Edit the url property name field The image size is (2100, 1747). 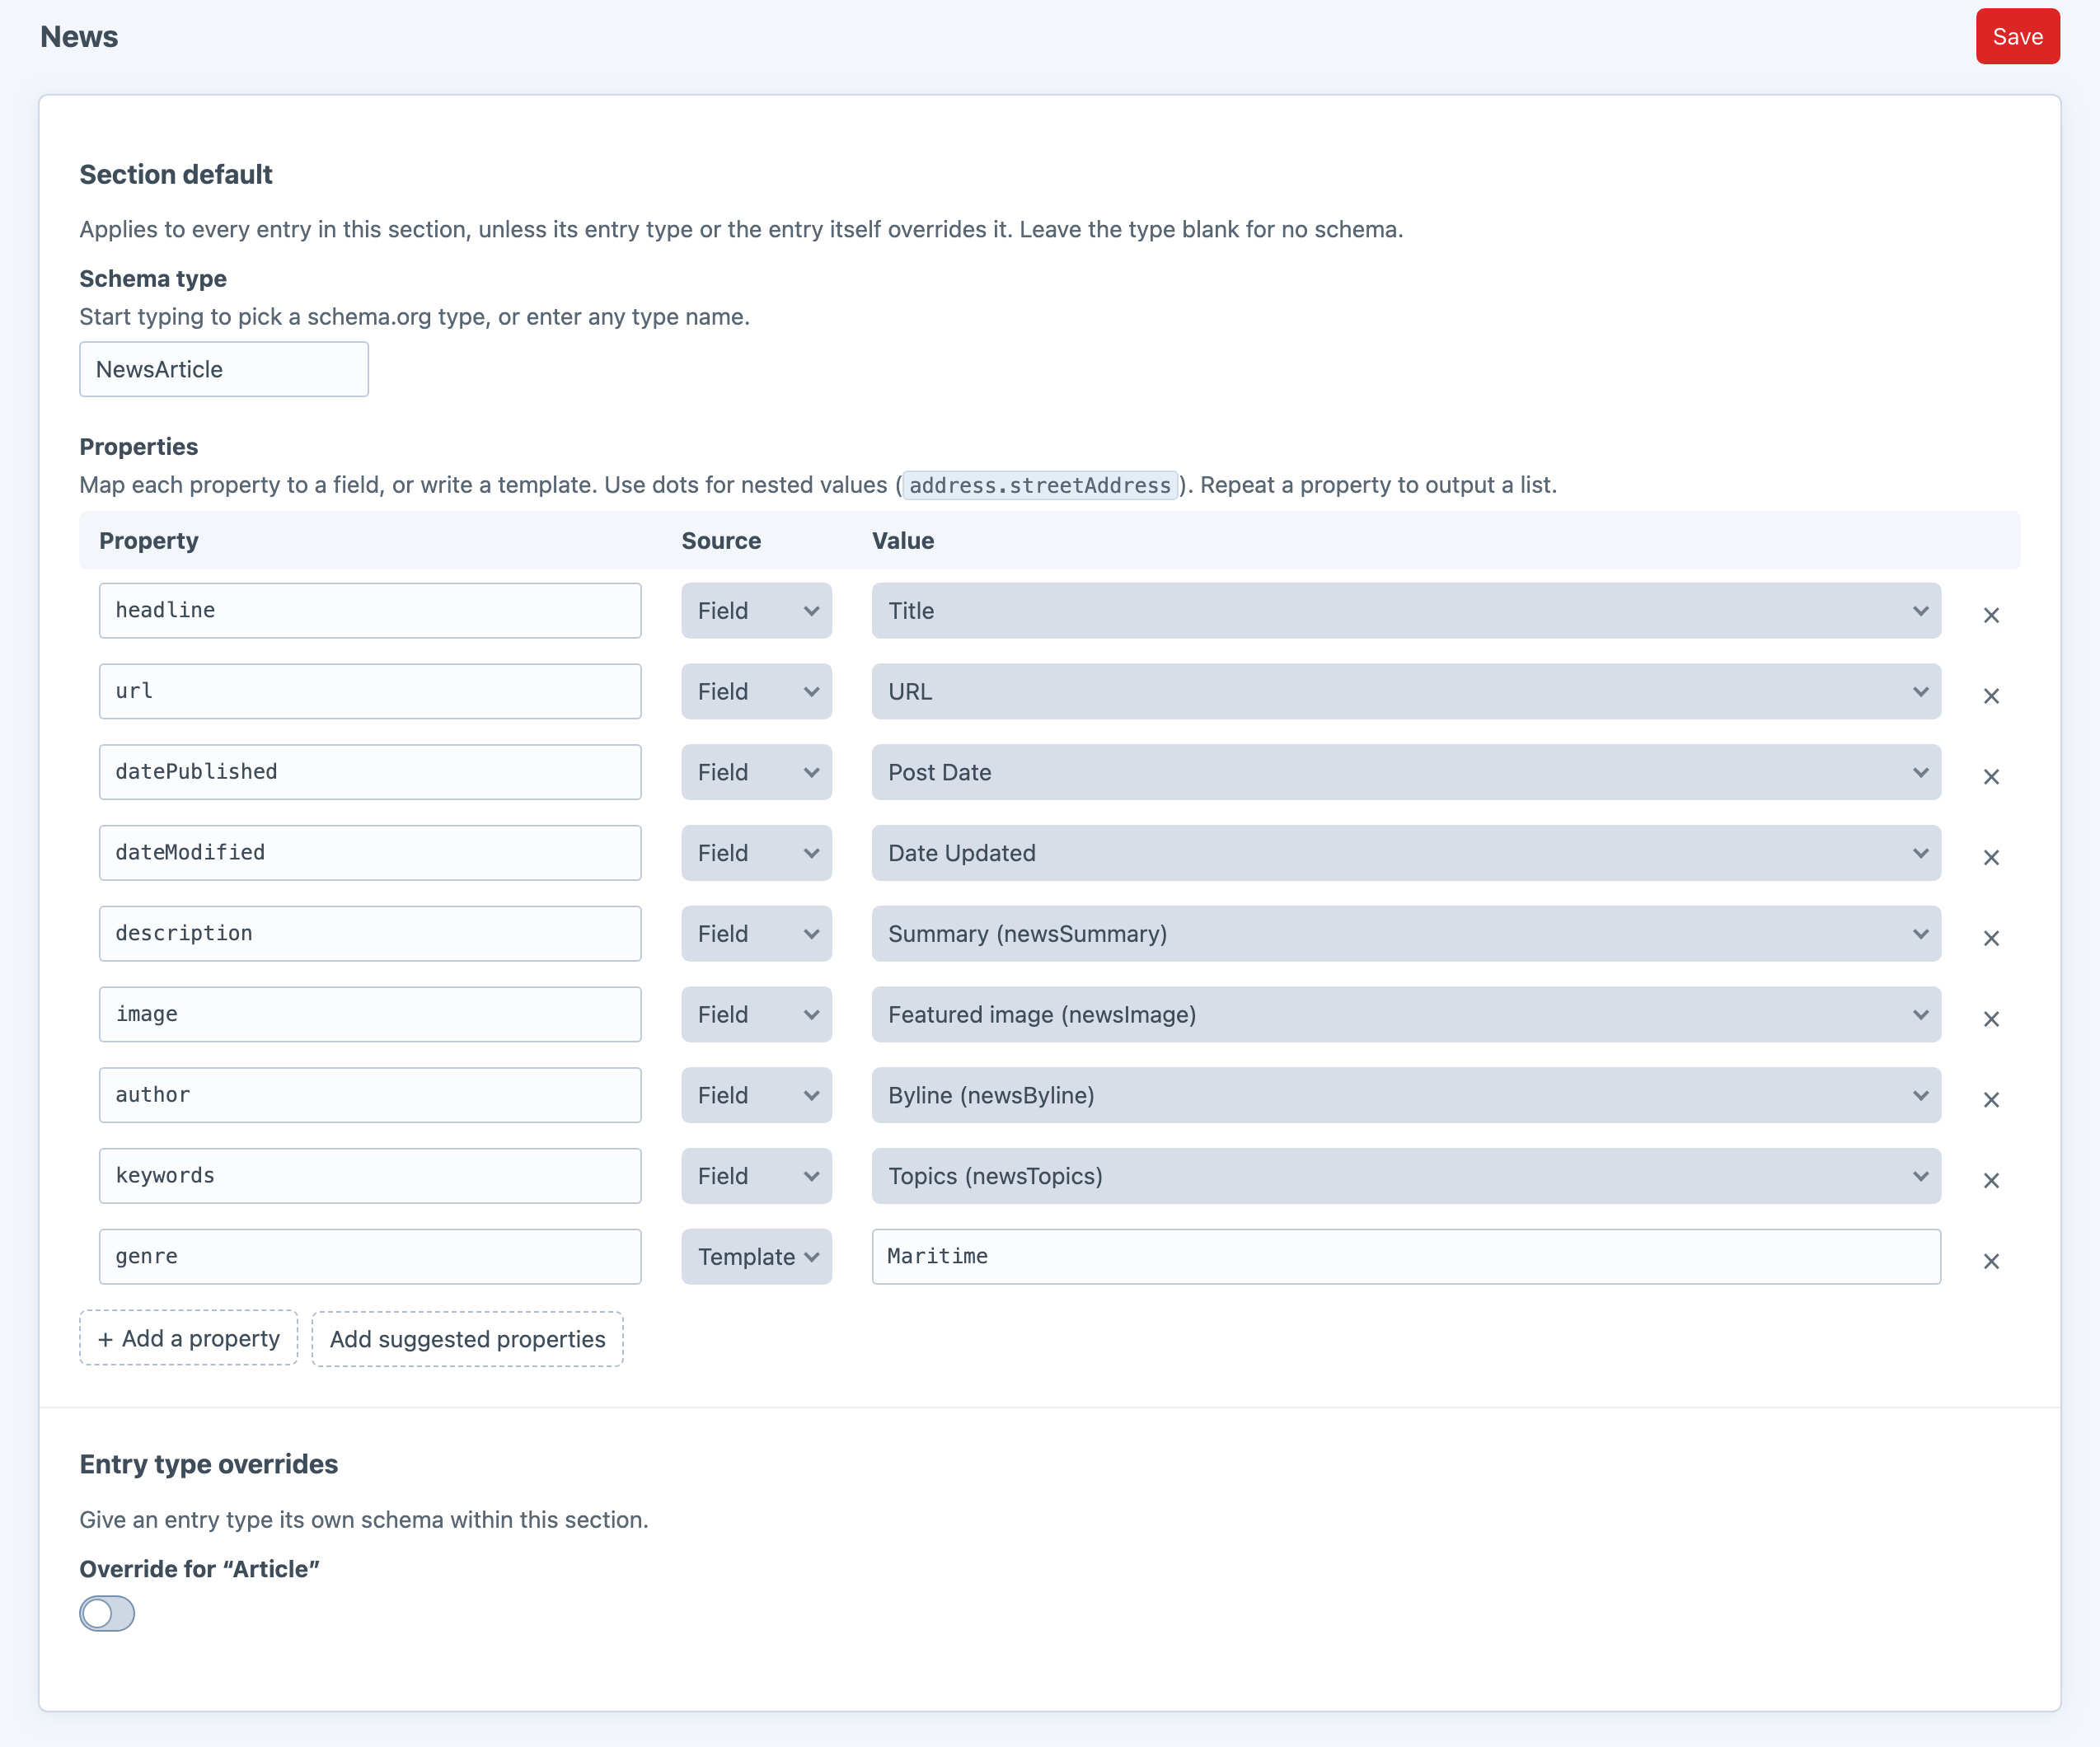click(370, 692)
